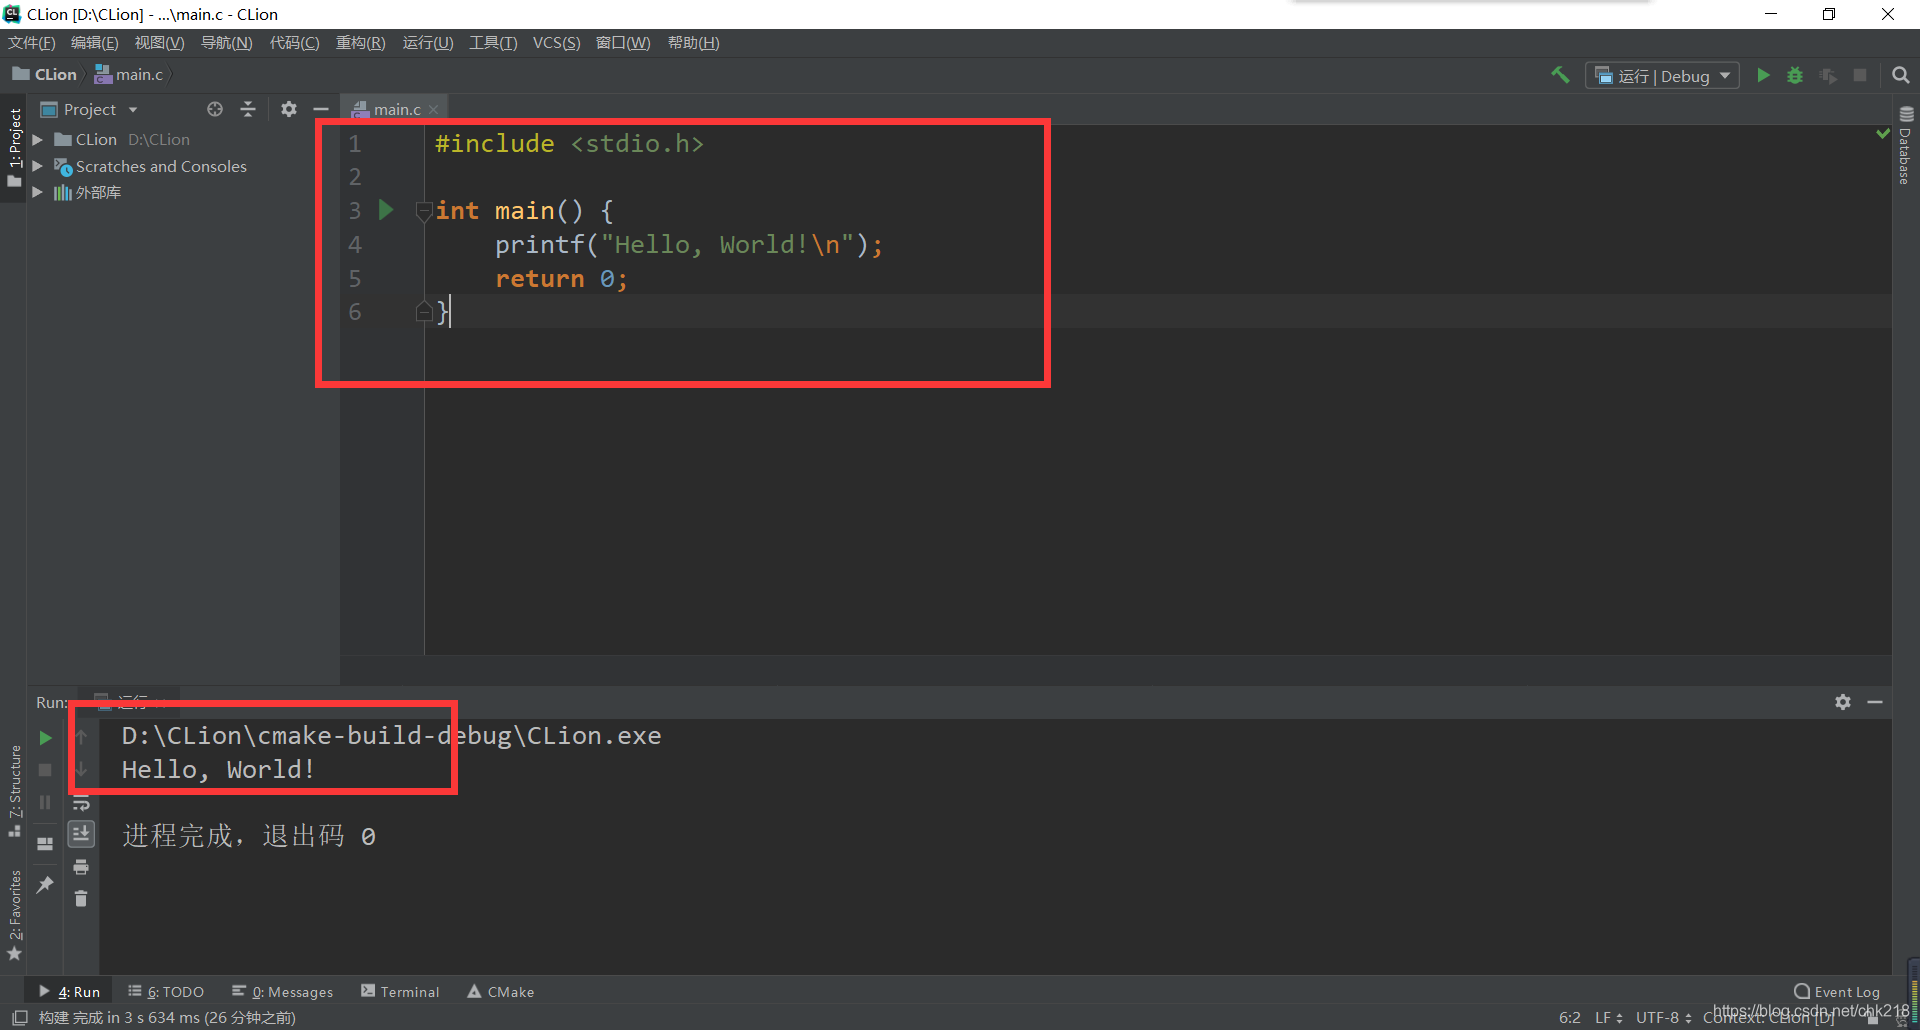
Task: Click the 构建 完成 status bar message
Action: point(167,1018)
